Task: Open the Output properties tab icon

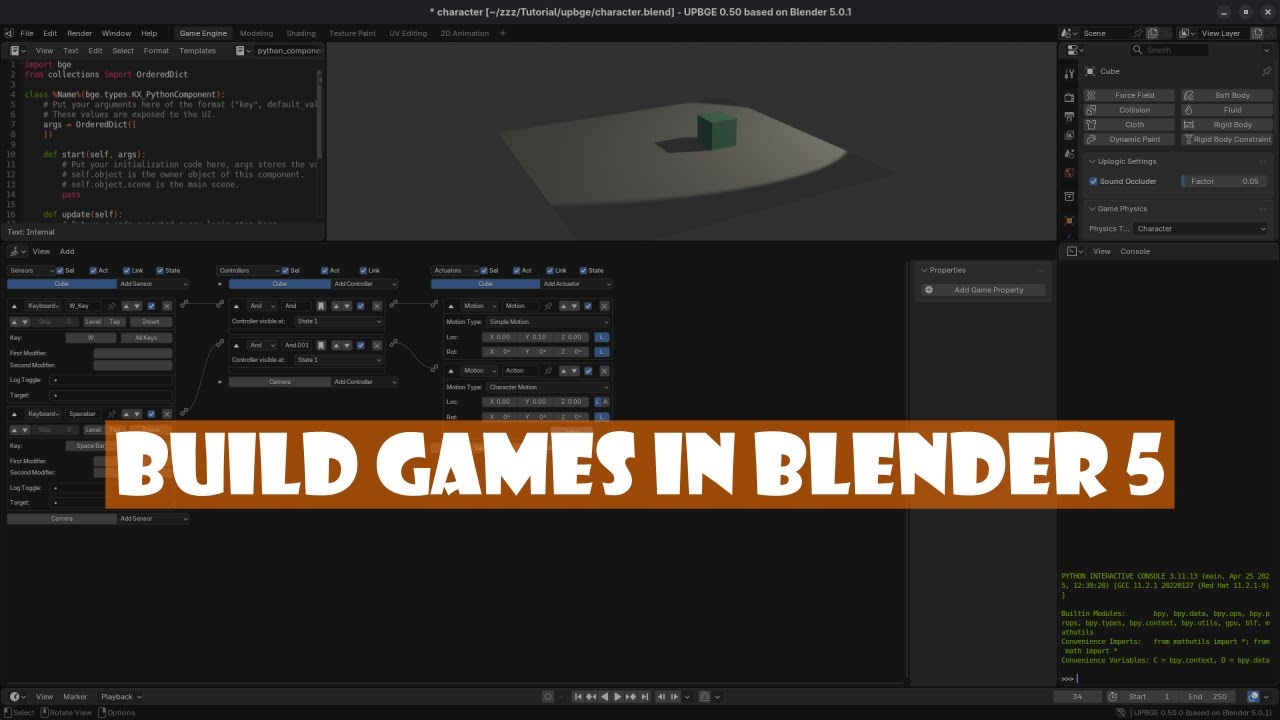Action: (x=1069, y=117)
